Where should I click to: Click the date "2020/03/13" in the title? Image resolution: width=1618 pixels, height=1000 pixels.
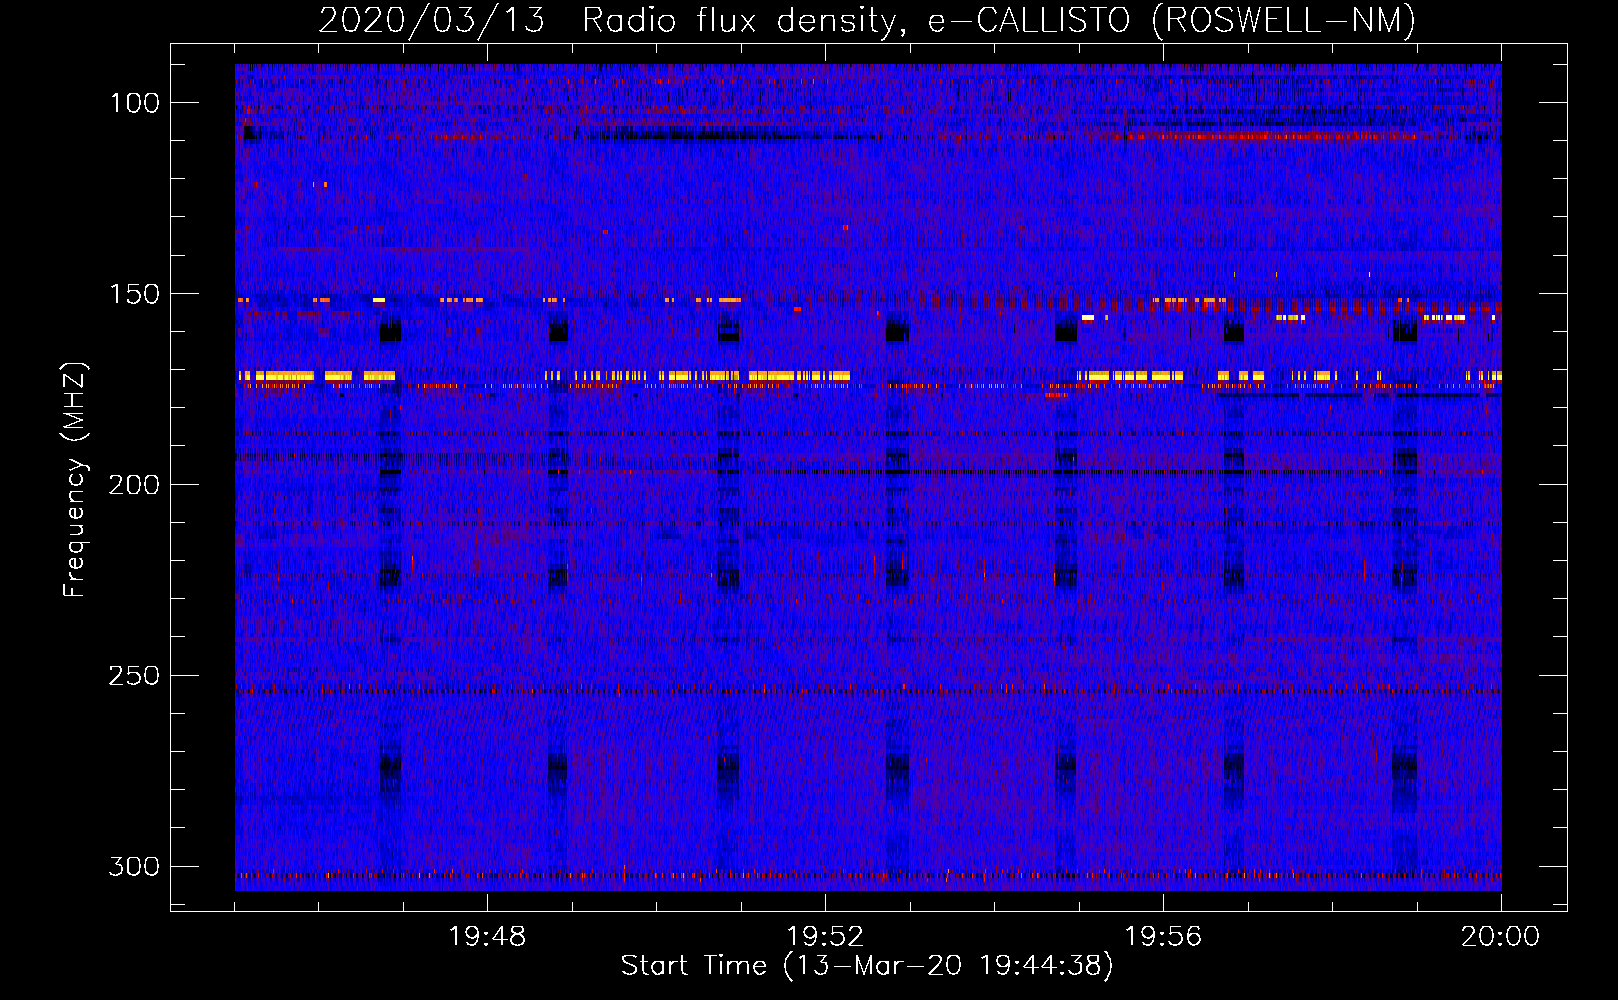(431, 21)
